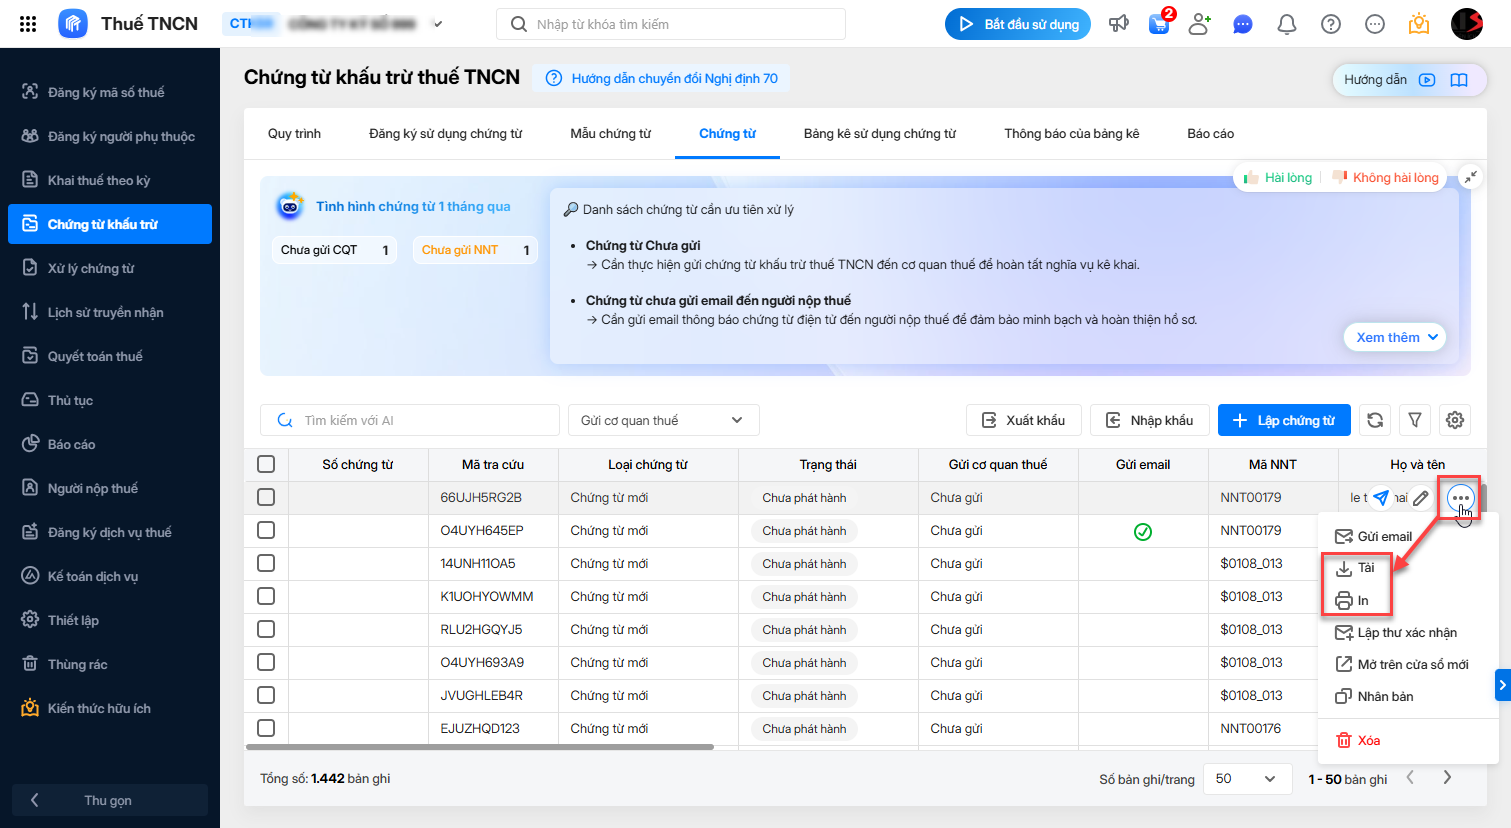Click the refresh icon beside Lập chứng từ

tap(1375, 420)
